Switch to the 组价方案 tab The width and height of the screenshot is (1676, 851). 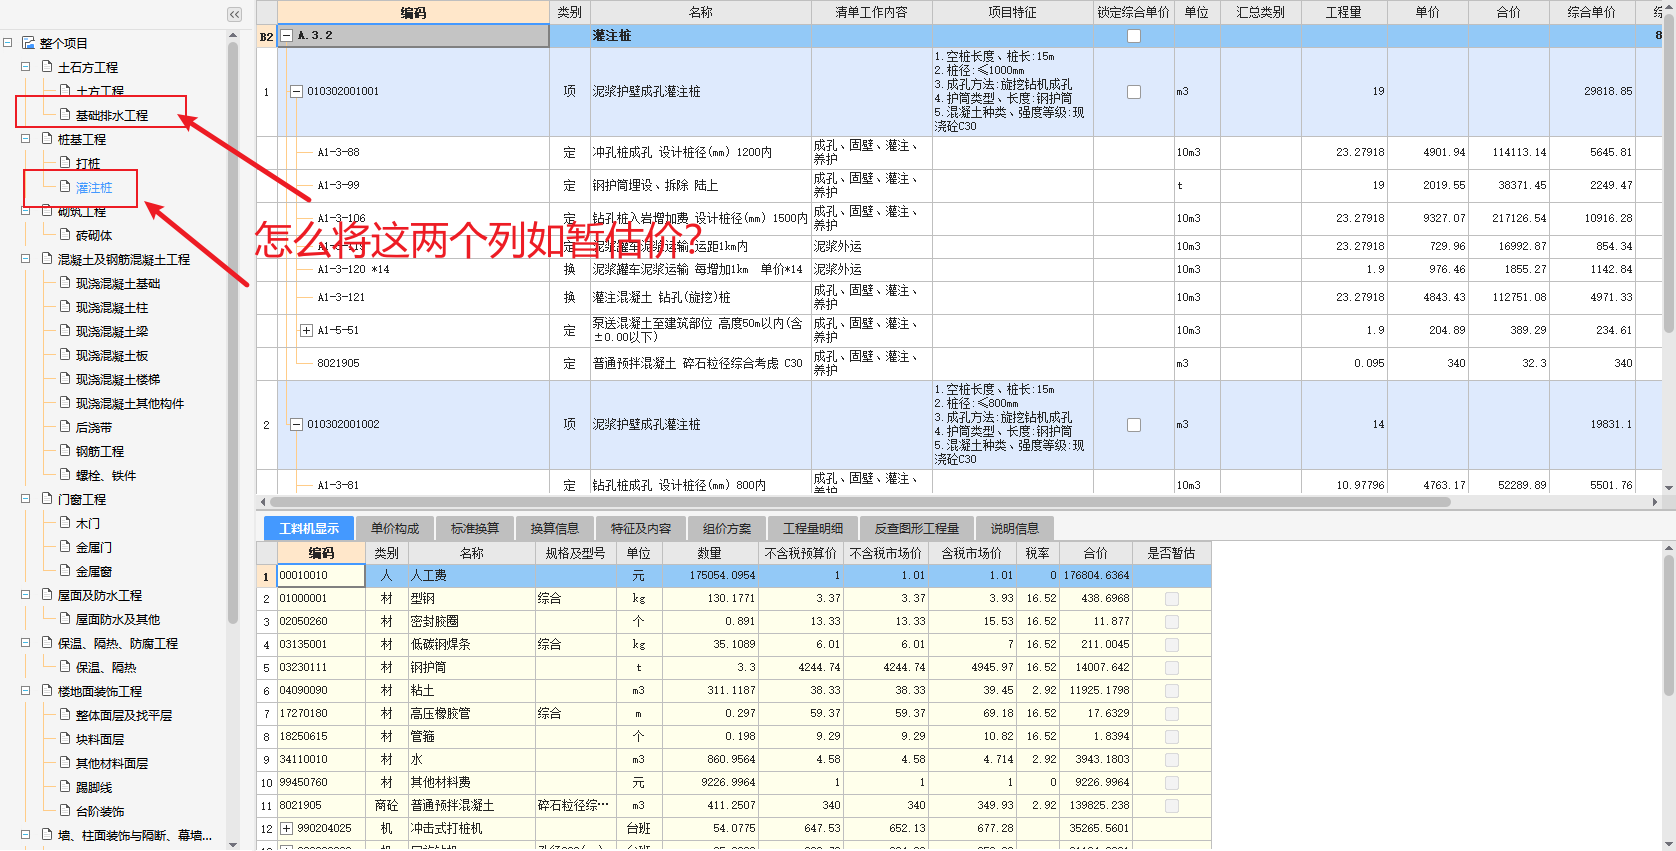tap(727, 529)
